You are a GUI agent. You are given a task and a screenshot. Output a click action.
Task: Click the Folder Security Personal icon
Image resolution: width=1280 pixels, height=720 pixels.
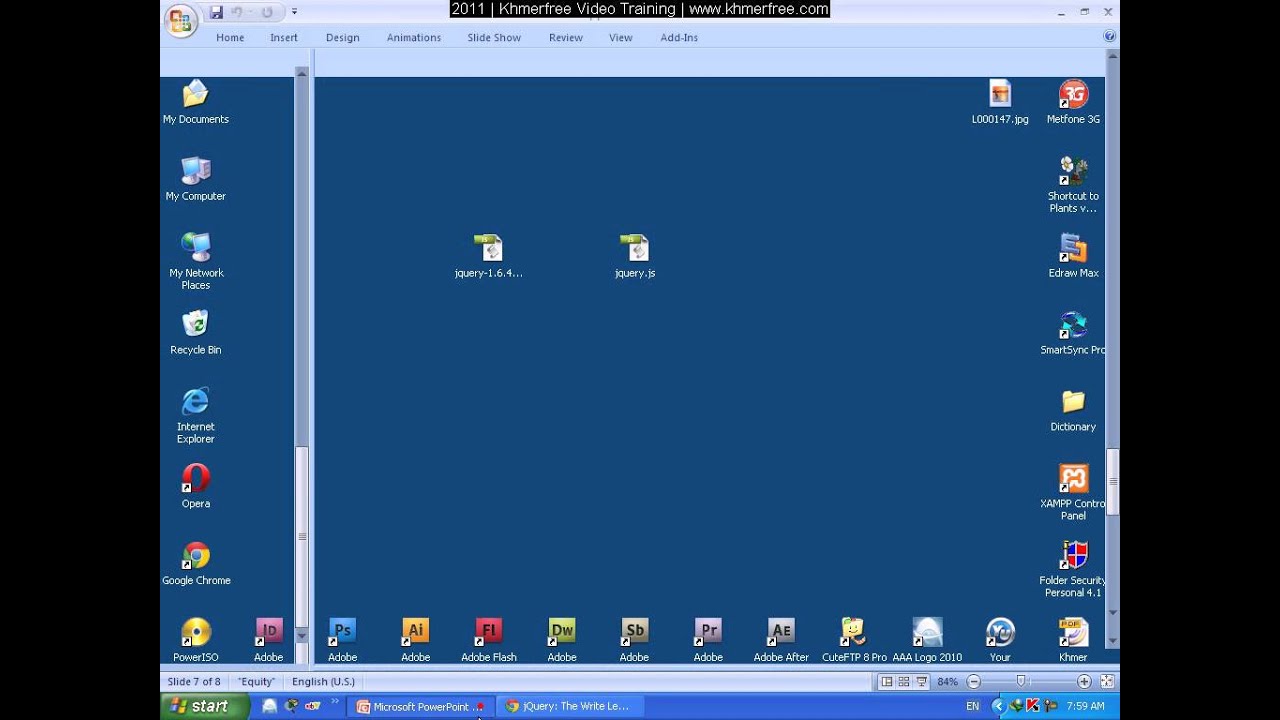coord(1073,555)
